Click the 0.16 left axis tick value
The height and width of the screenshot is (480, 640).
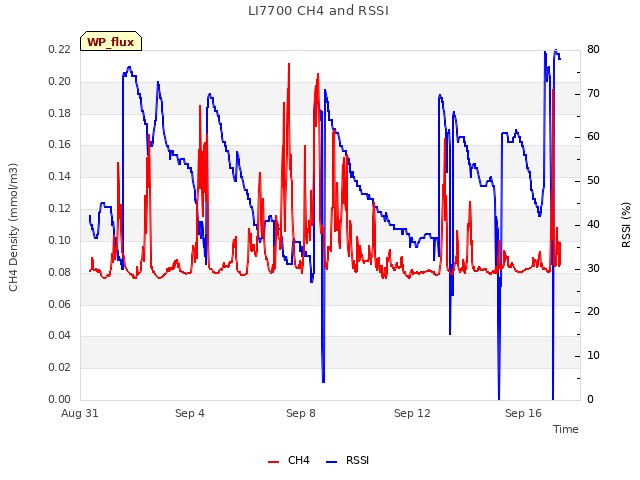click(x=60, y=144)
